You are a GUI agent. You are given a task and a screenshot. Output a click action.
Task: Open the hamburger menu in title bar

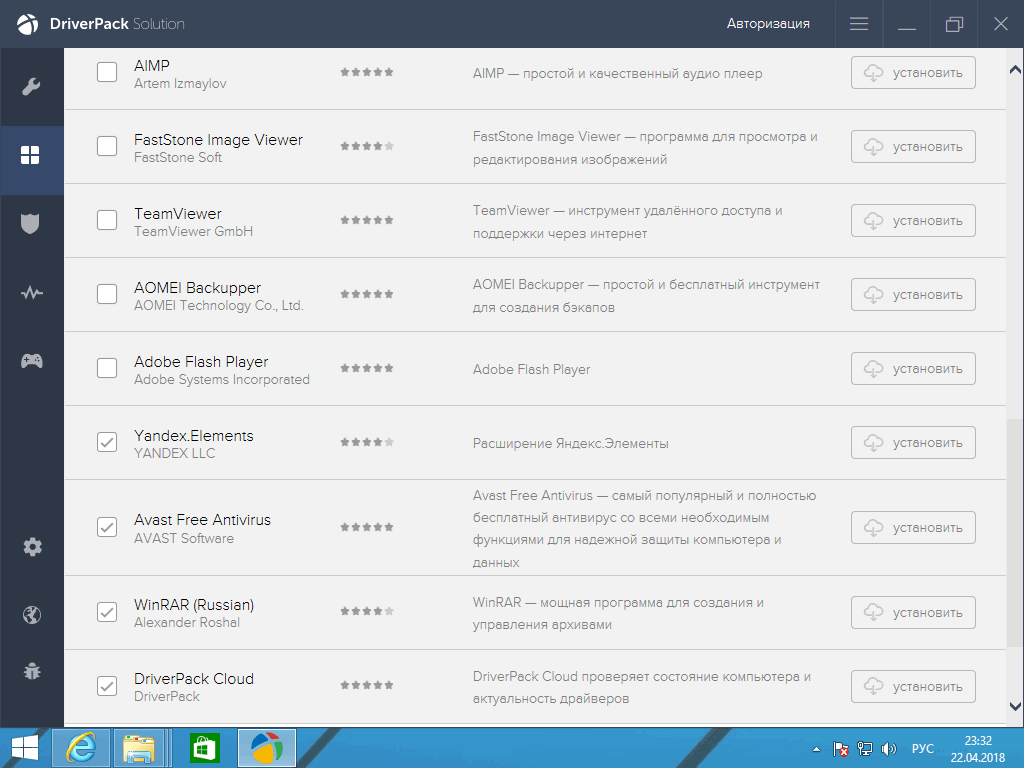pyautogui.click(x=859, y=24)
